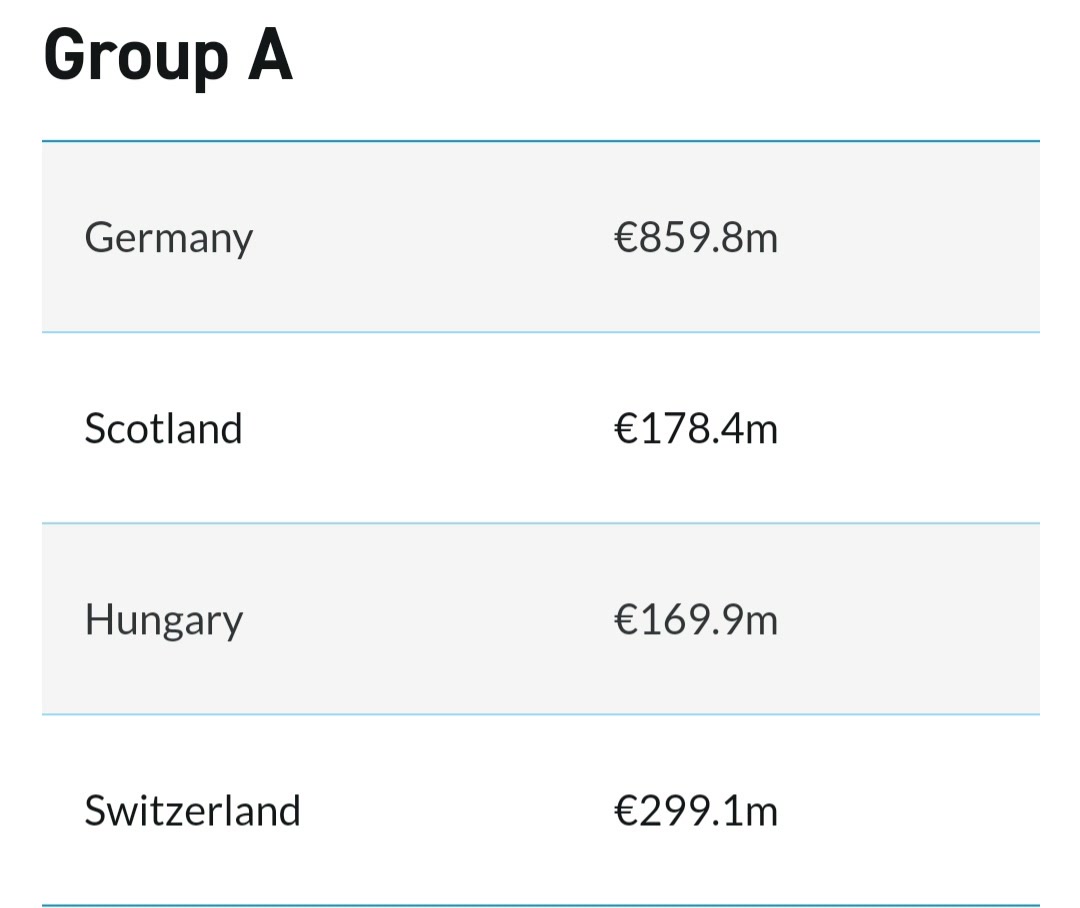
Task: Click the euro sign in Switzerland's value
Action: [625, 810]
